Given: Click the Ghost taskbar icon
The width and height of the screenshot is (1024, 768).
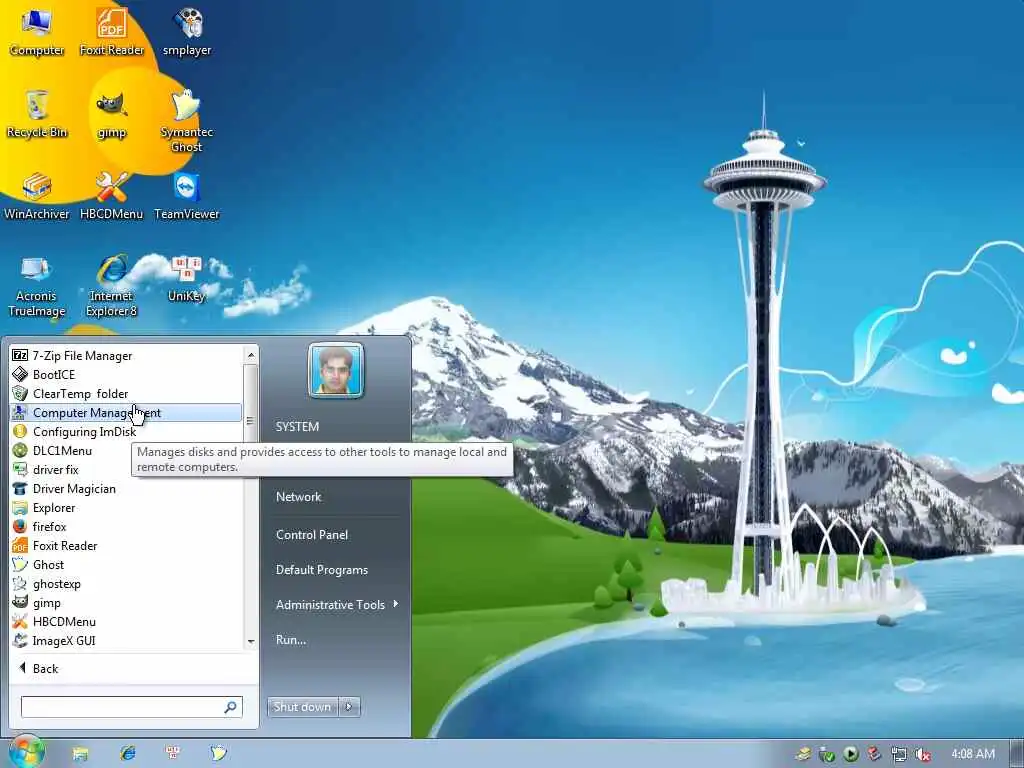Looking at the screenshot, I should pos(218,754).
